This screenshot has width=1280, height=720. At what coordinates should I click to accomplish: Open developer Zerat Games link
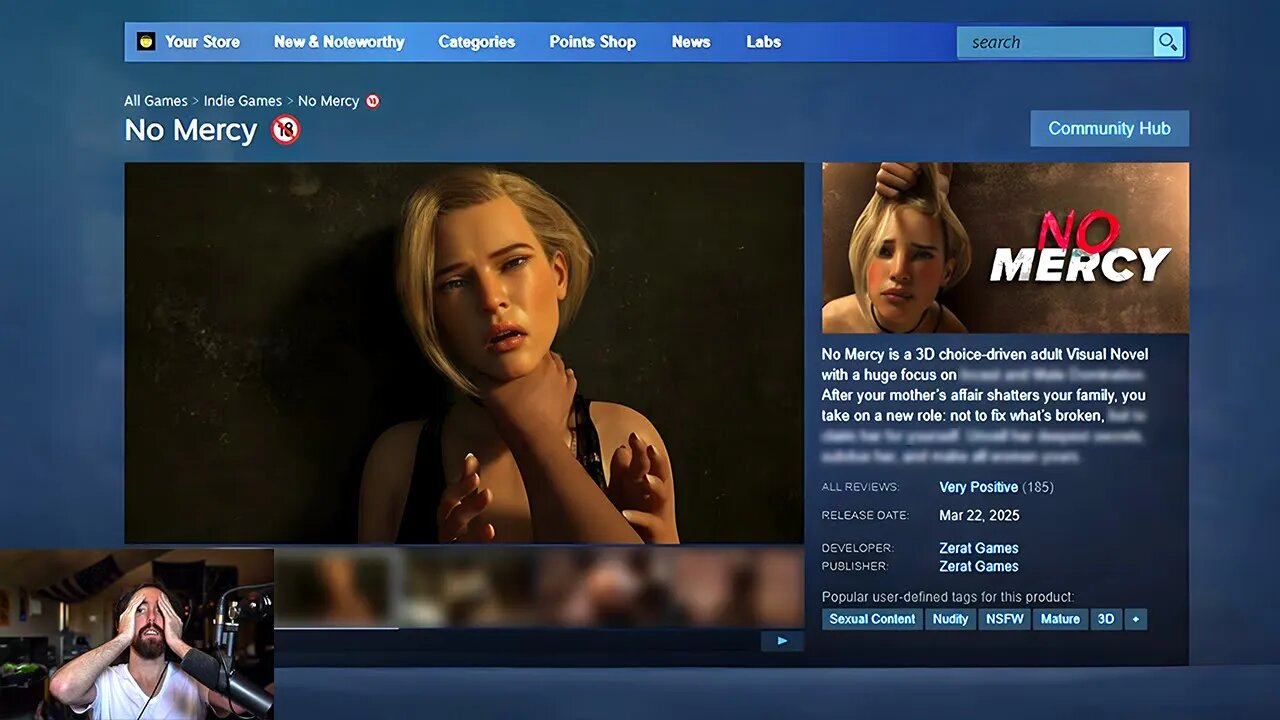pos(979,548)
